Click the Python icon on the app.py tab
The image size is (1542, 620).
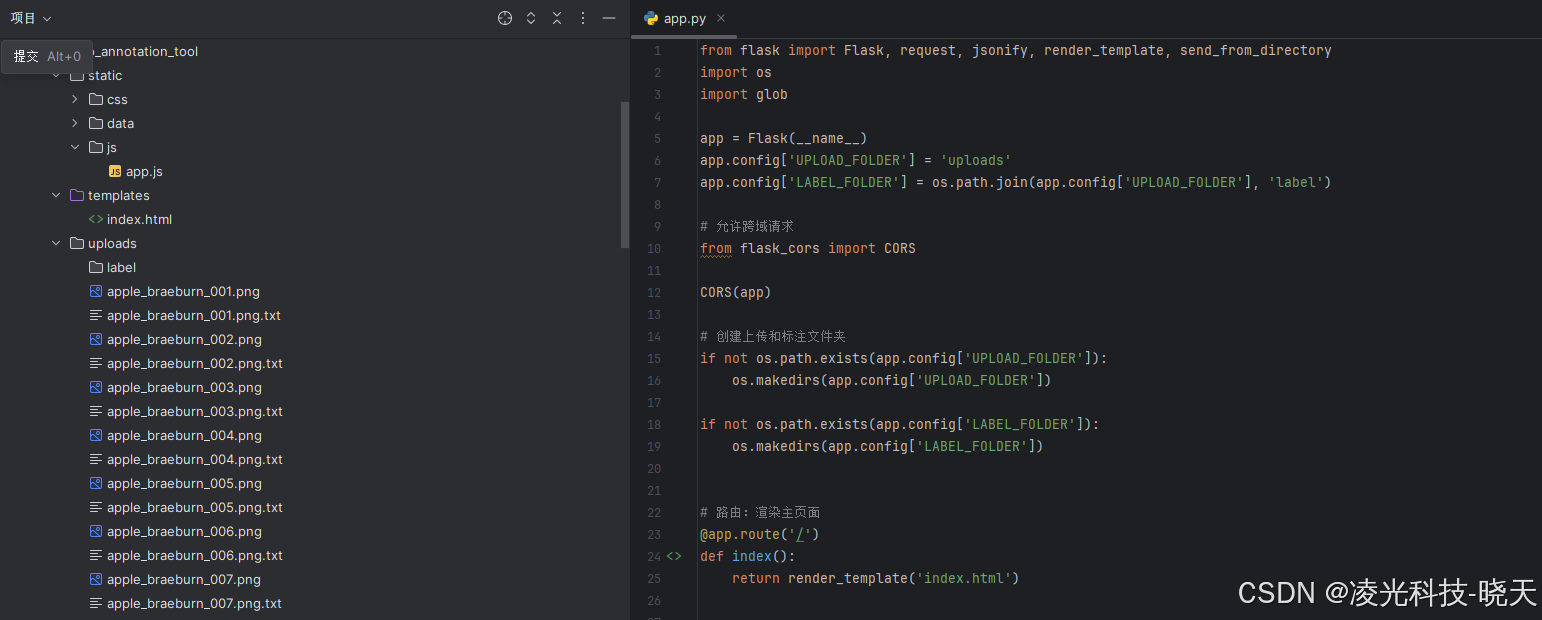click(652, 17)
